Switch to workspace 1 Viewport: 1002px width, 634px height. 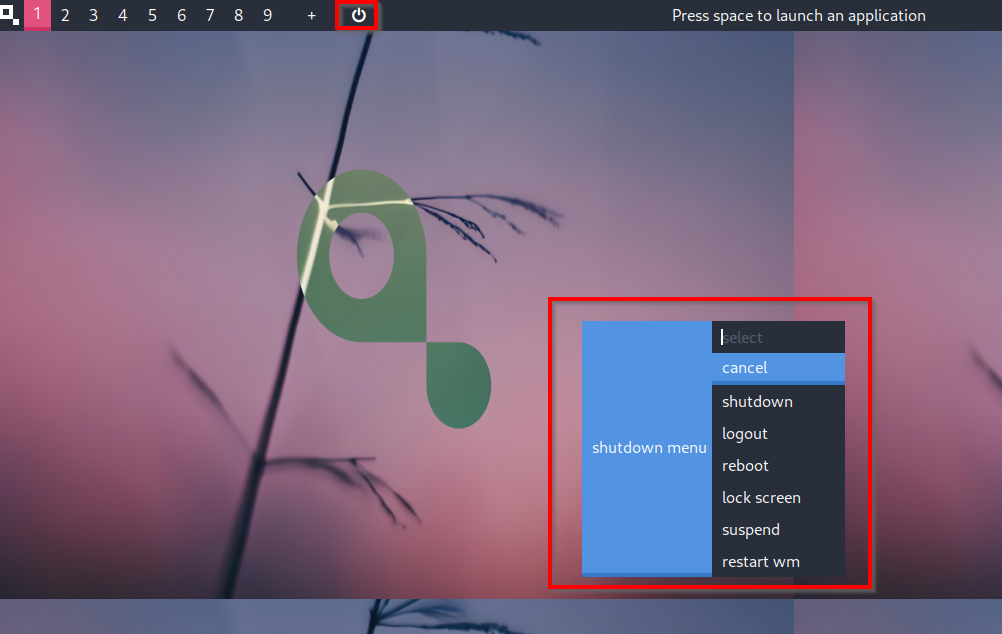click(x=37, y=15)
